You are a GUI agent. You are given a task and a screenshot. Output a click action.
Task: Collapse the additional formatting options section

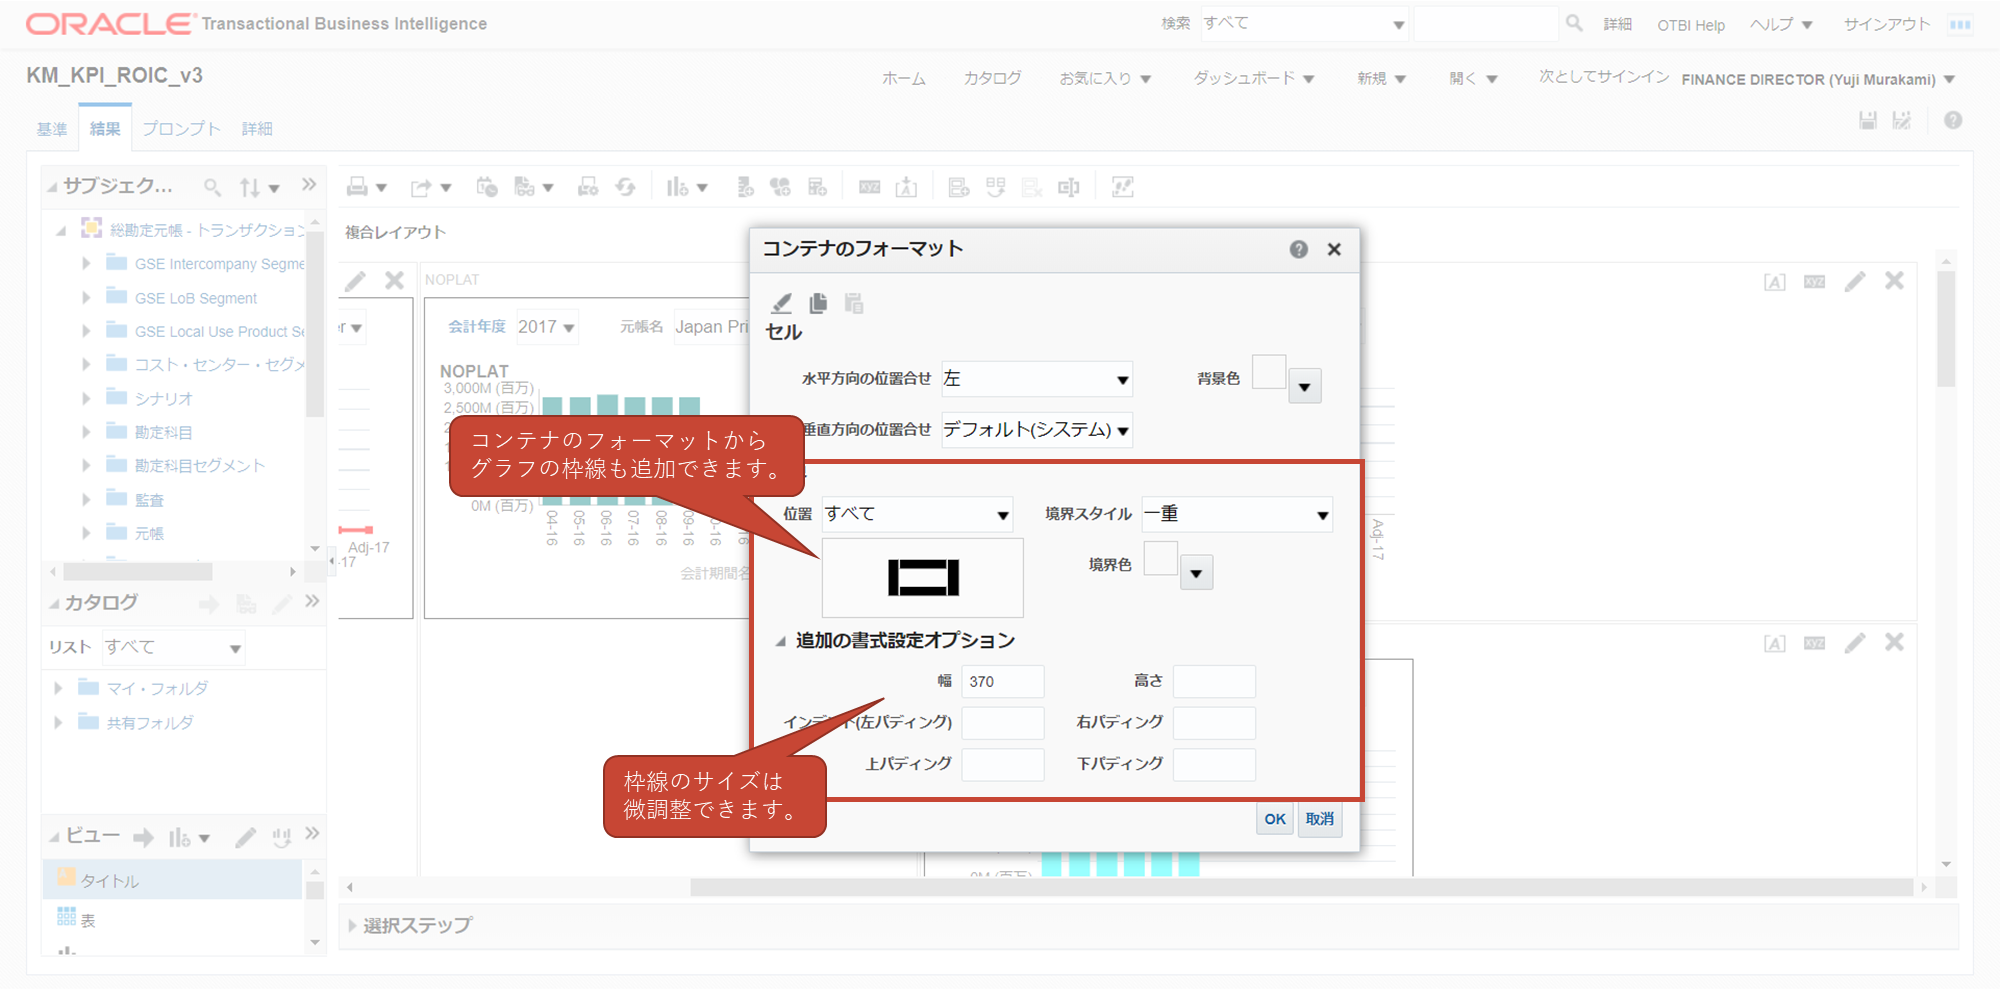(780, 641)
